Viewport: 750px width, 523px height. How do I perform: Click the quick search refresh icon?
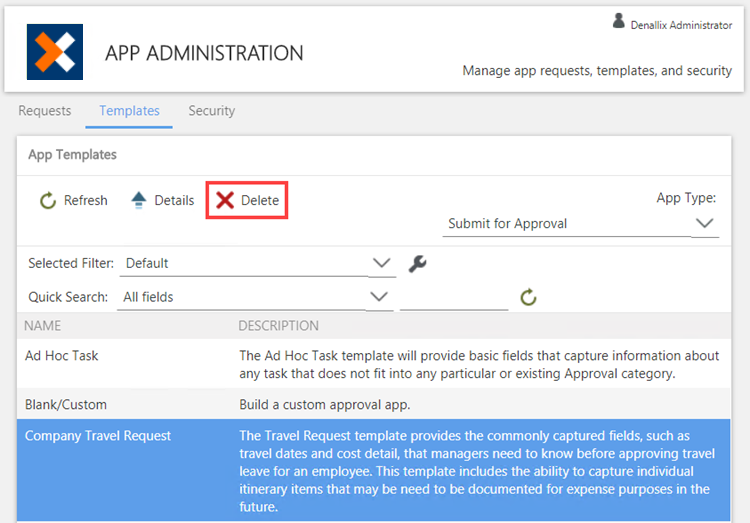pos(529,297)
